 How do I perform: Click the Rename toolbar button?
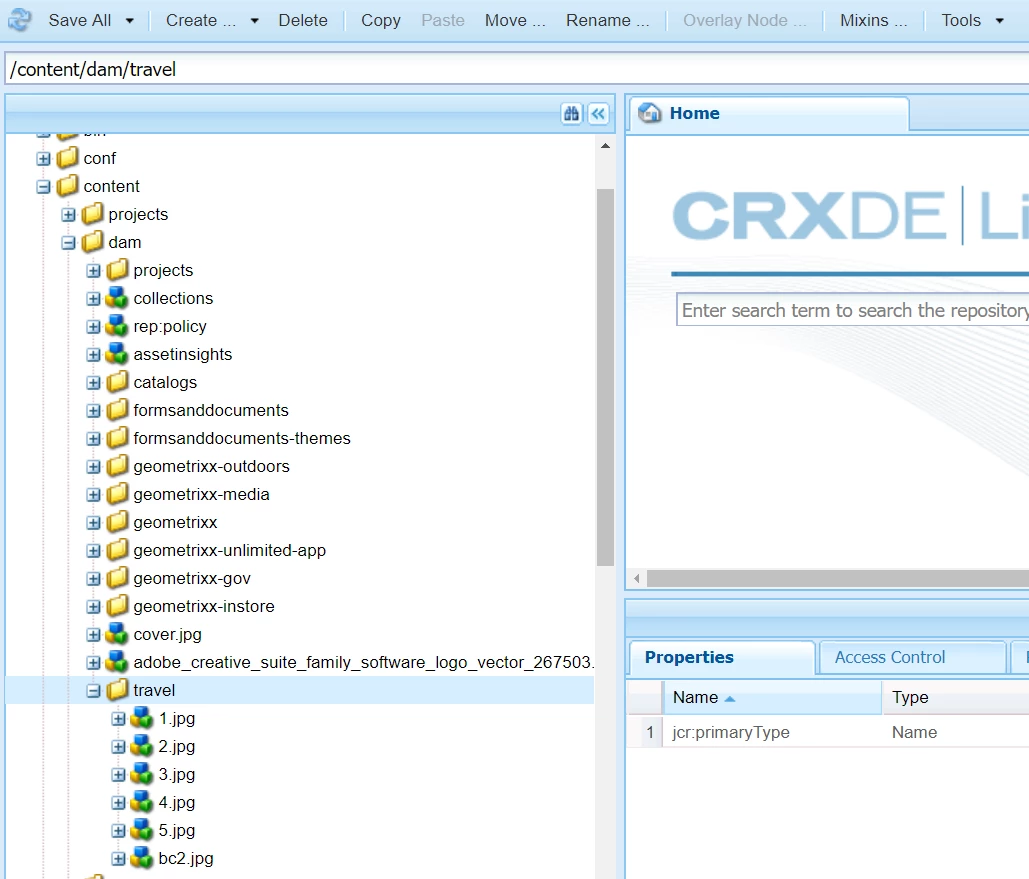coord(608,20)
